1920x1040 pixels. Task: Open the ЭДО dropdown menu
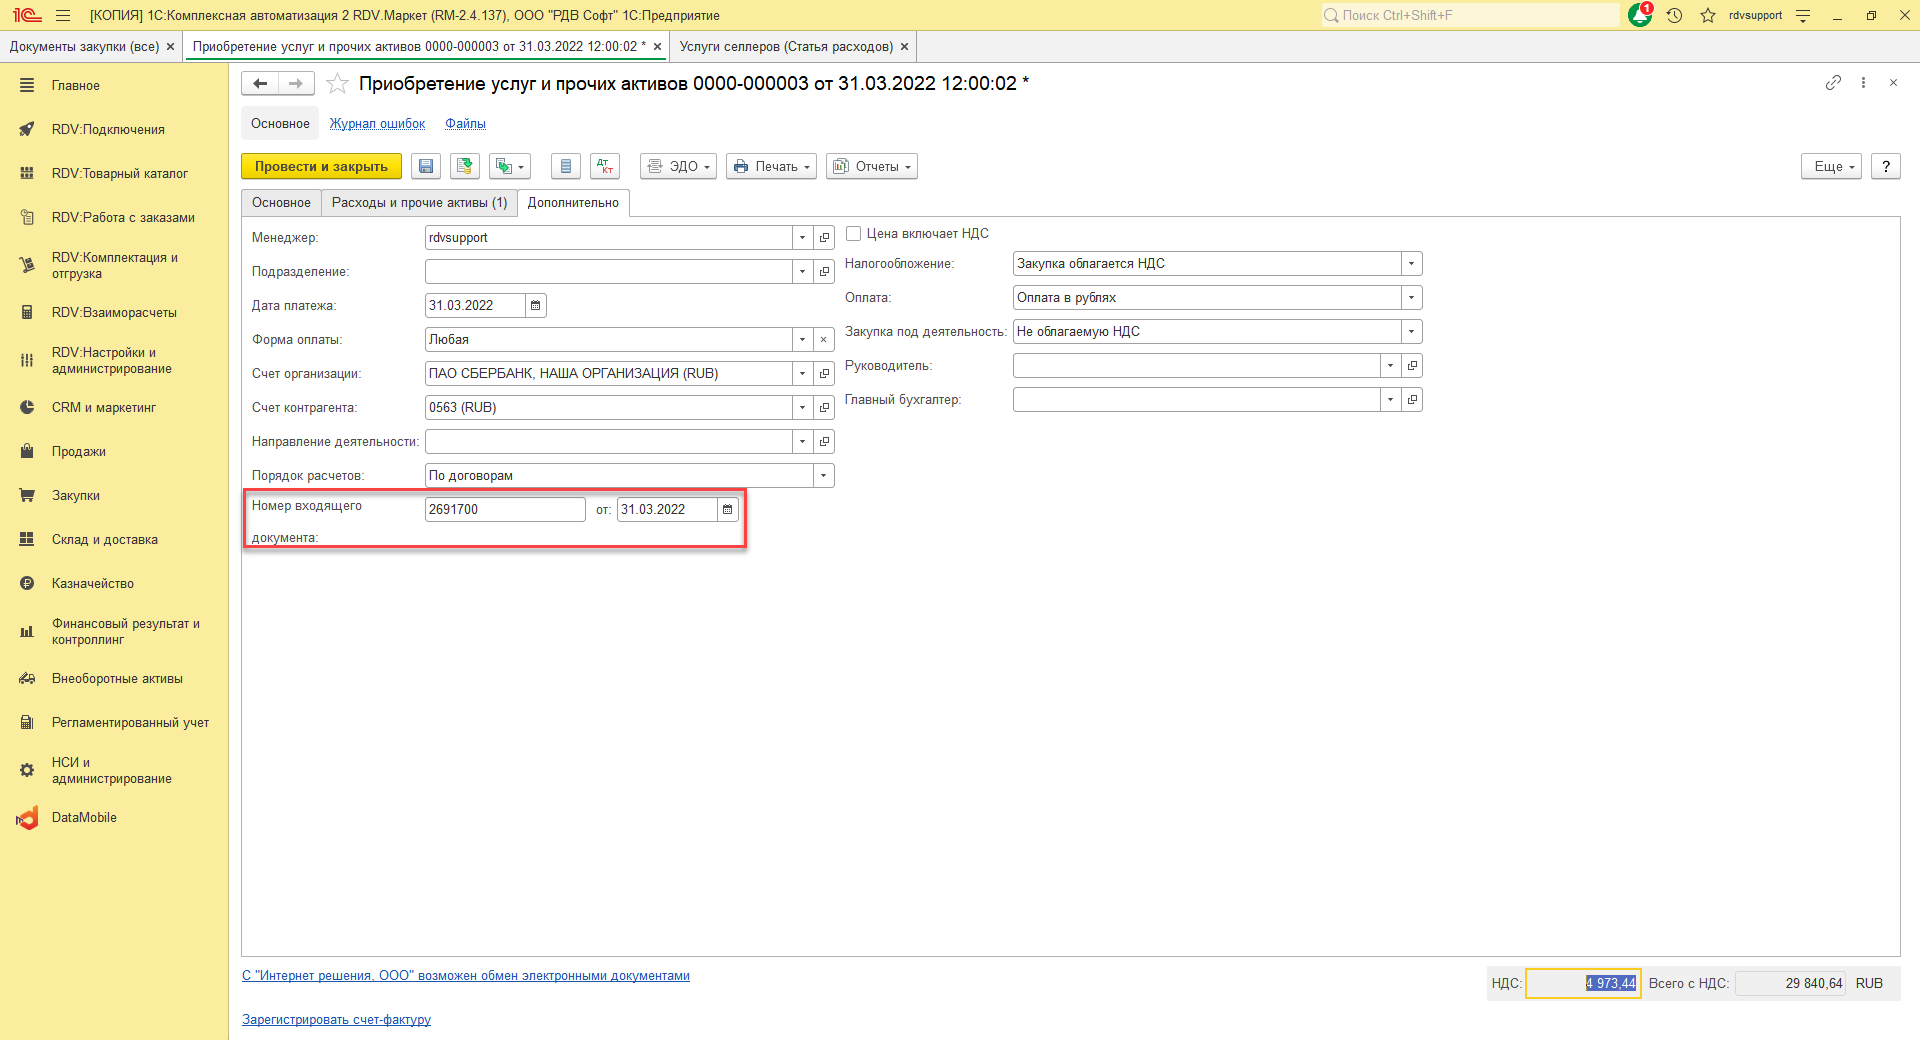tap(678, 167)
